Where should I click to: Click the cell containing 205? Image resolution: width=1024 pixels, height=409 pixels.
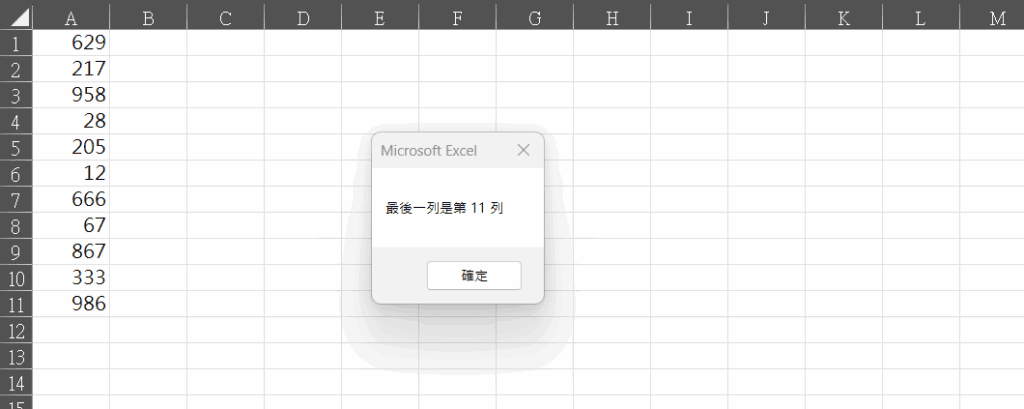[x=71, y=147]
